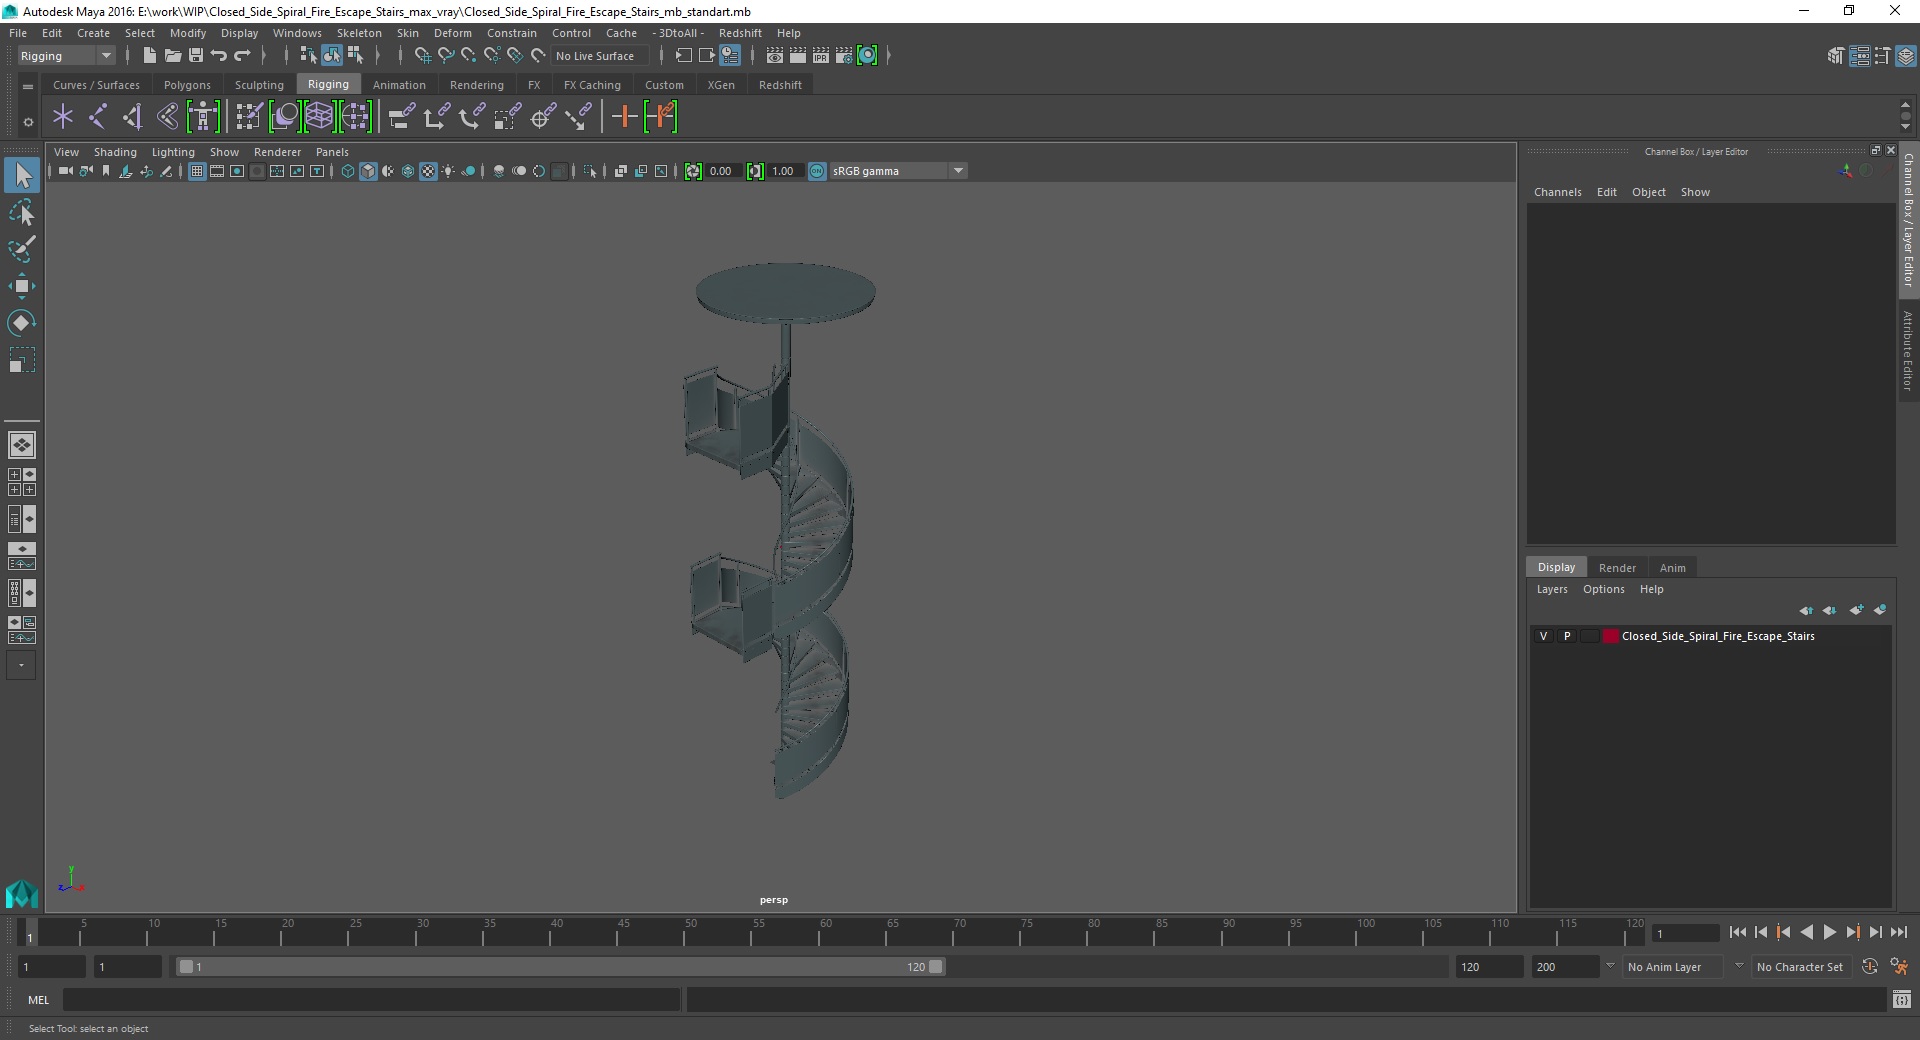This screenshot has height=1040, width=1920.
Task: Open Render Settings icon
Action: click(x=844, y=56)
